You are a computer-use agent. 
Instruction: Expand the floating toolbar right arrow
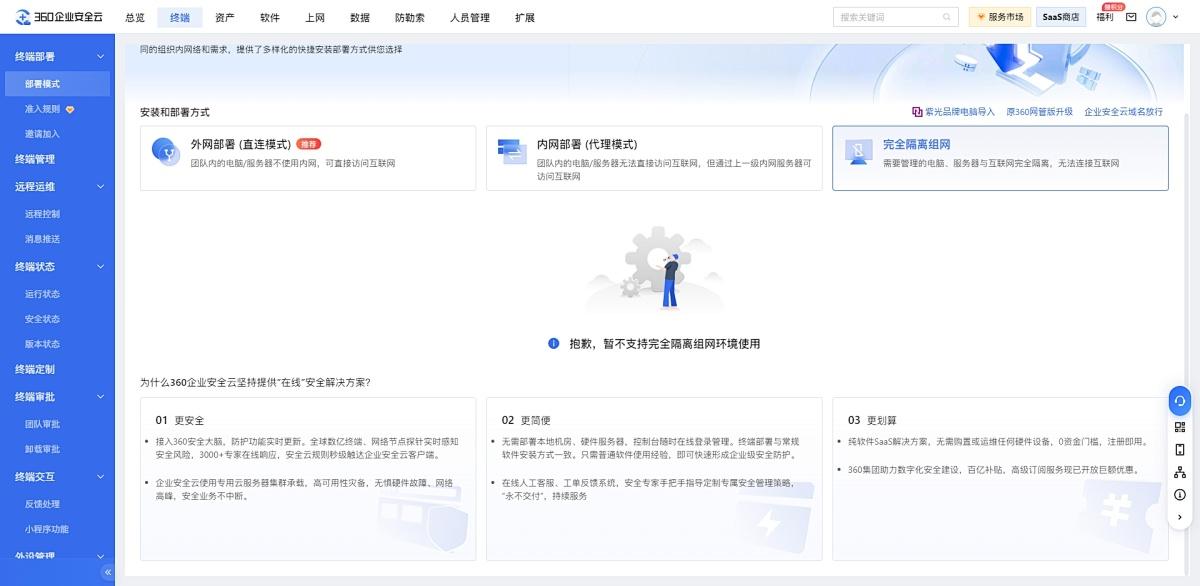tap(1180, 517)
